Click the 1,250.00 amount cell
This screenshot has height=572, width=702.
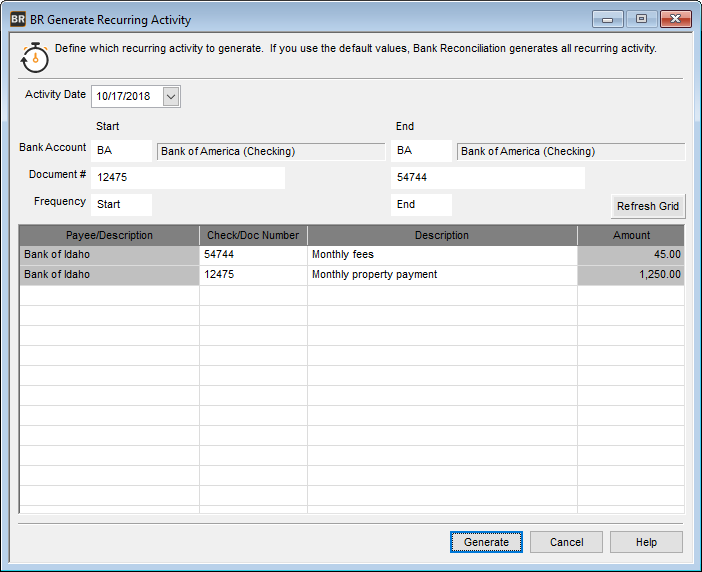click(x=631, y=275)
